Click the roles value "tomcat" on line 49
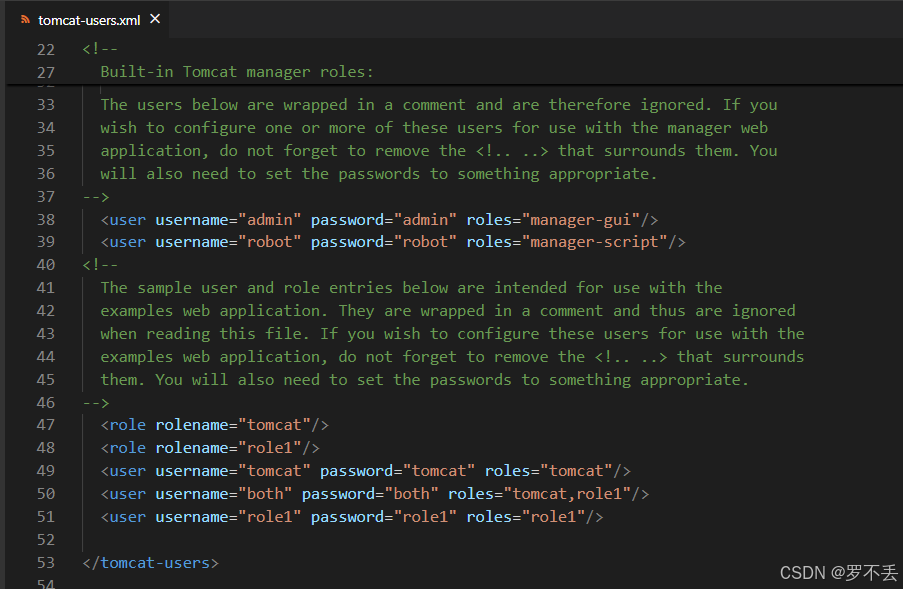The width and height of the screenshot is (903, 589). tap(576, 471)
